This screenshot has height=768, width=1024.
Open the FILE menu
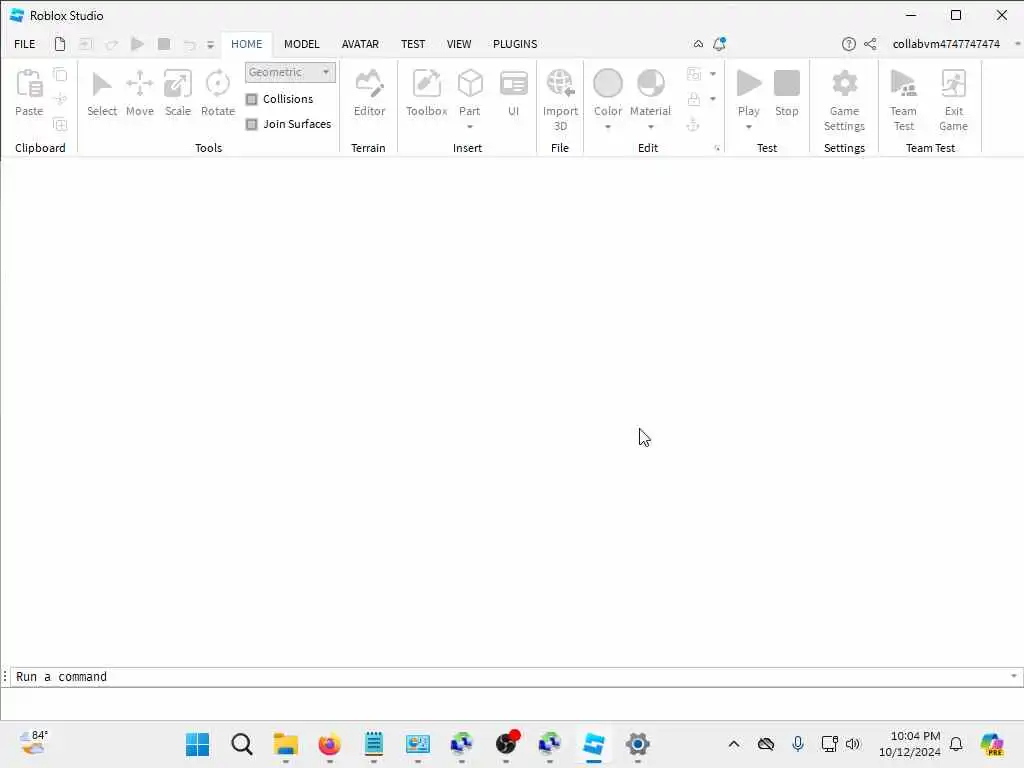click(x=25, y=44)
